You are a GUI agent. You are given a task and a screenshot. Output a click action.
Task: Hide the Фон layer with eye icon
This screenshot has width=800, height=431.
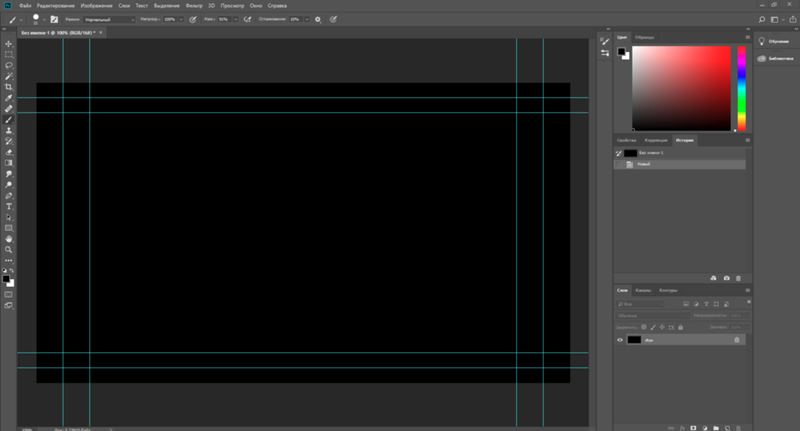coord(620,340)
